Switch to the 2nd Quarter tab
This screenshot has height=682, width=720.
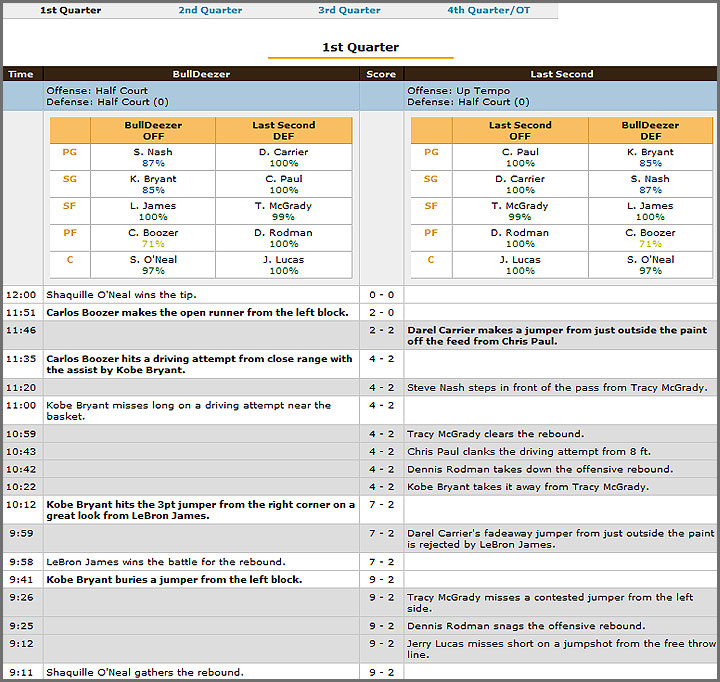[210, 10]
